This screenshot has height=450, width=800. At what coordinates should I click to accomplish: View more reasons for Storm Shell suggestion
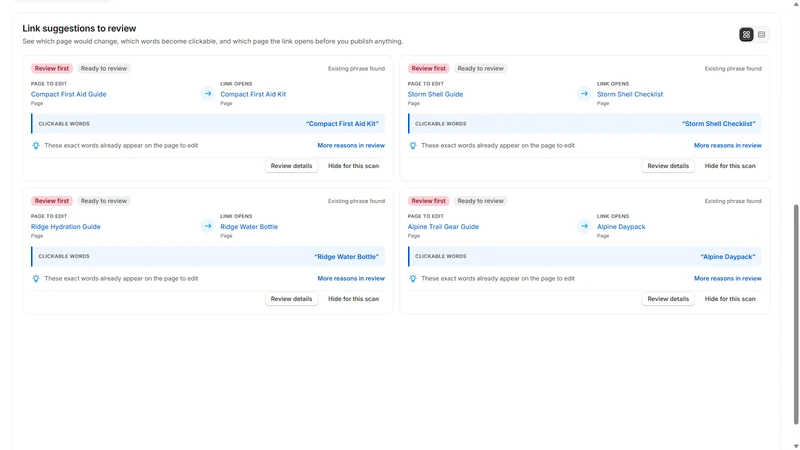click(x=728, y=145)
